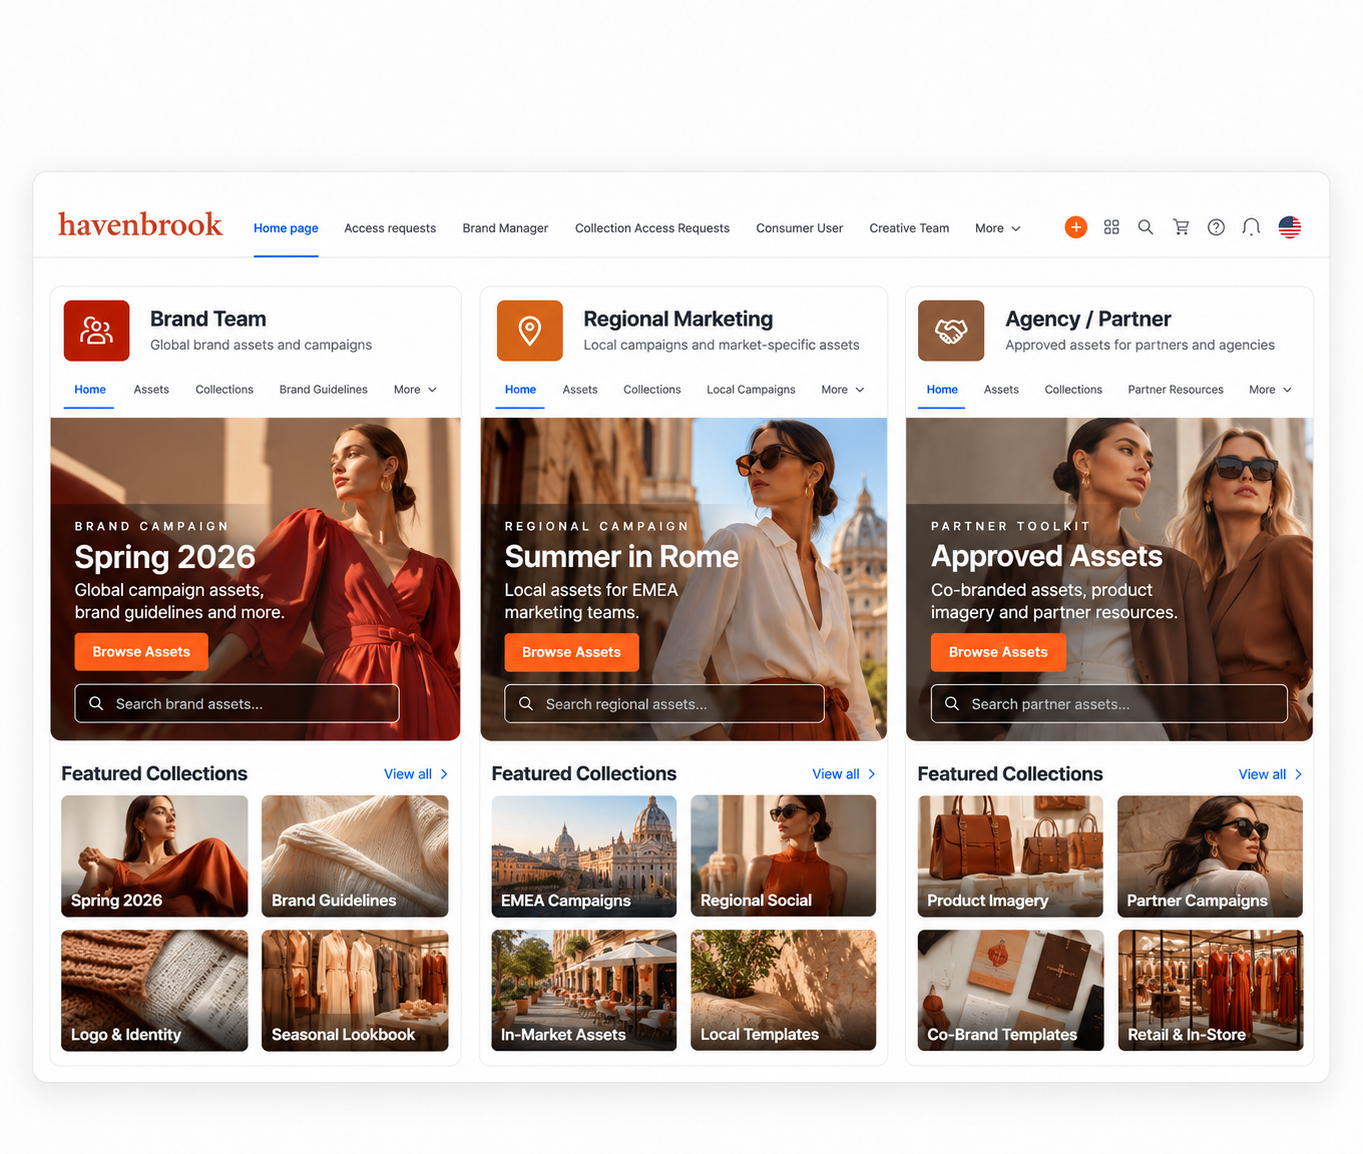The width and height of the screenshot is (1363, 1154).
Task: Open the Co-Brand Templates collection thumbnail
Action: click(x=1010, y=990)
